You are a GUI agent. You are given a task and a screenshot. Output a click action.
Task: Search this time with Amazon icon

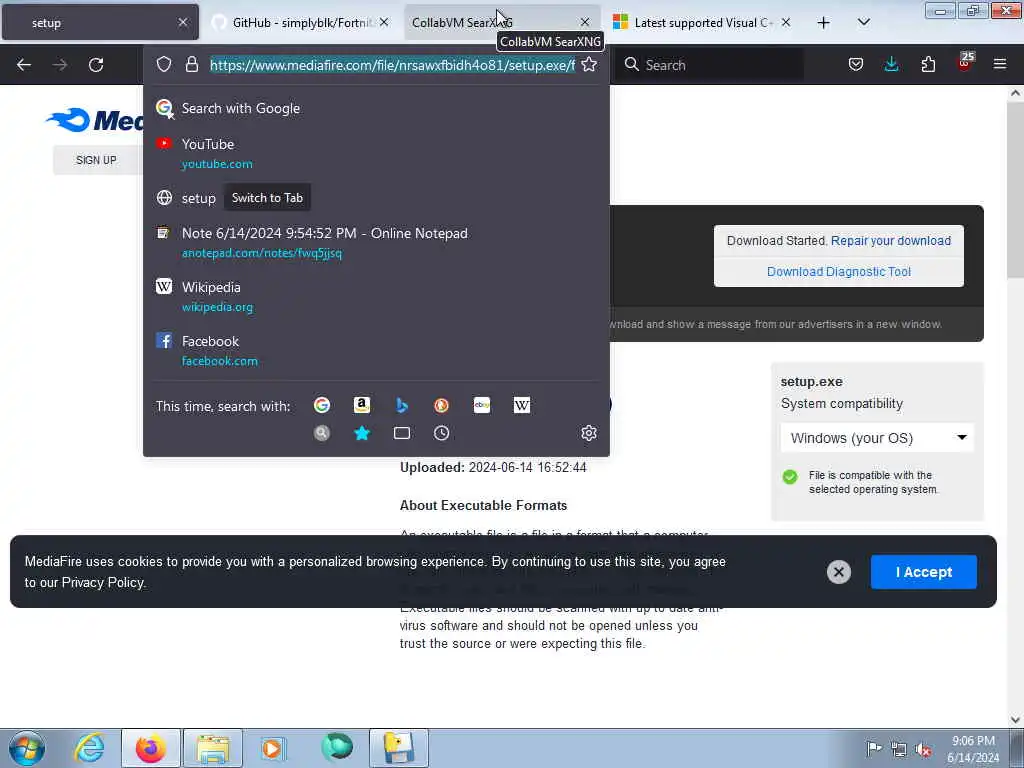[x=362, y=405]
